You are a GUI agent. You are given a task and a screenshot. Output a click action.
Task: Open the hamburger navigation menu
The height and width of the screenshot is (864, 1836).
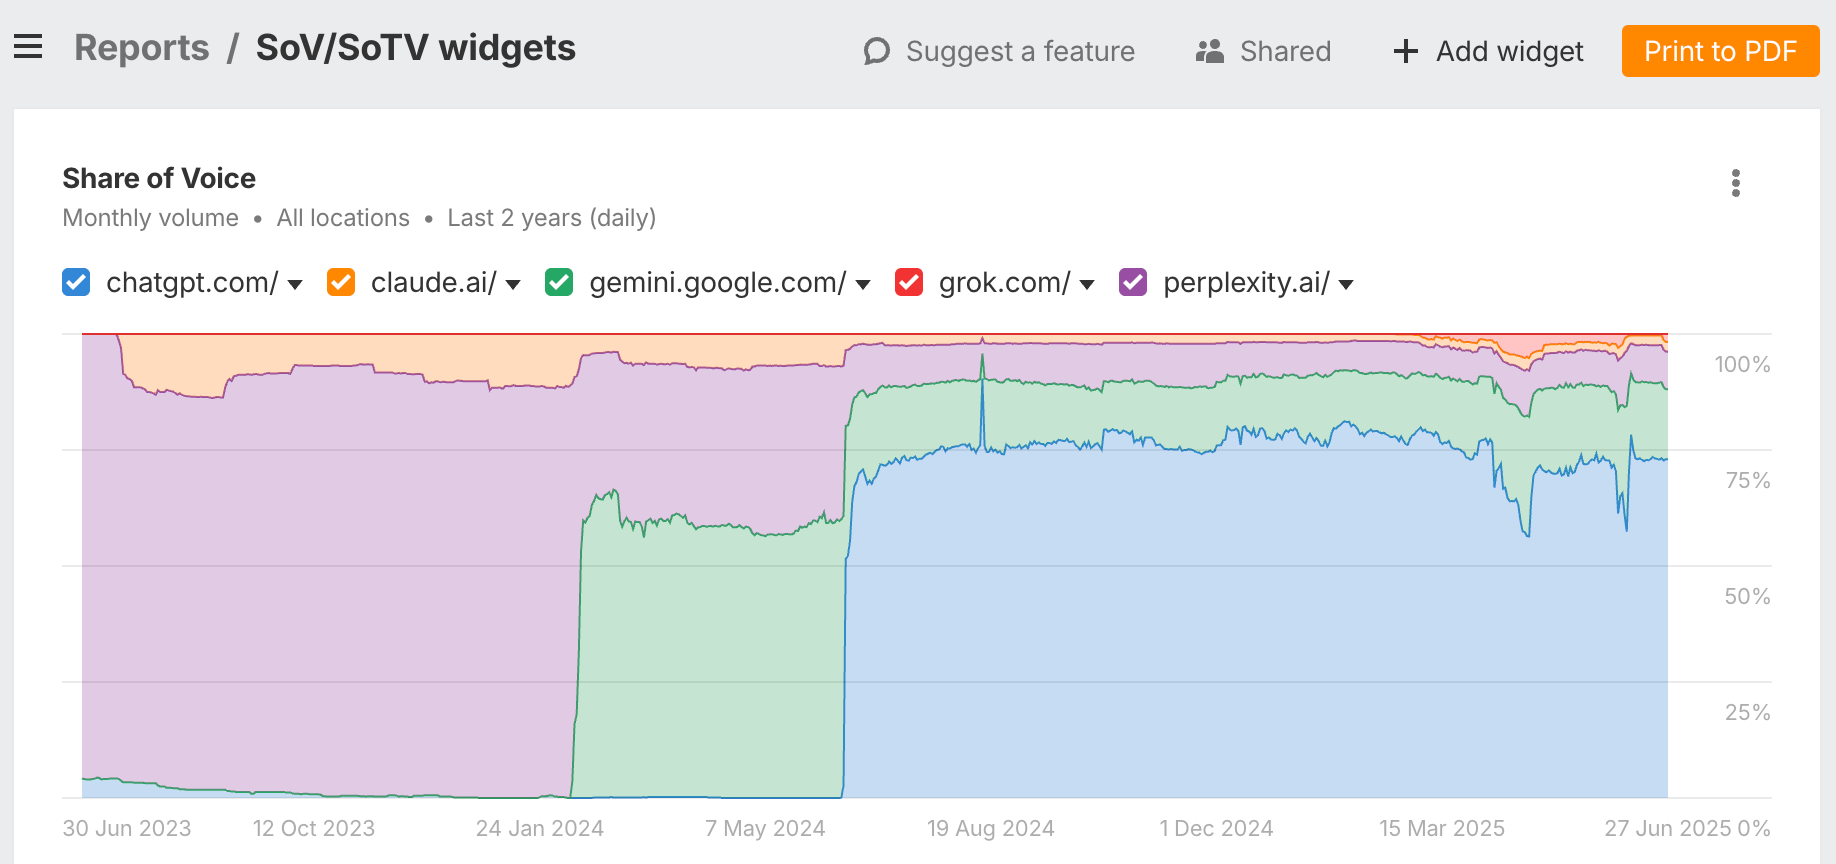[28, 47]
